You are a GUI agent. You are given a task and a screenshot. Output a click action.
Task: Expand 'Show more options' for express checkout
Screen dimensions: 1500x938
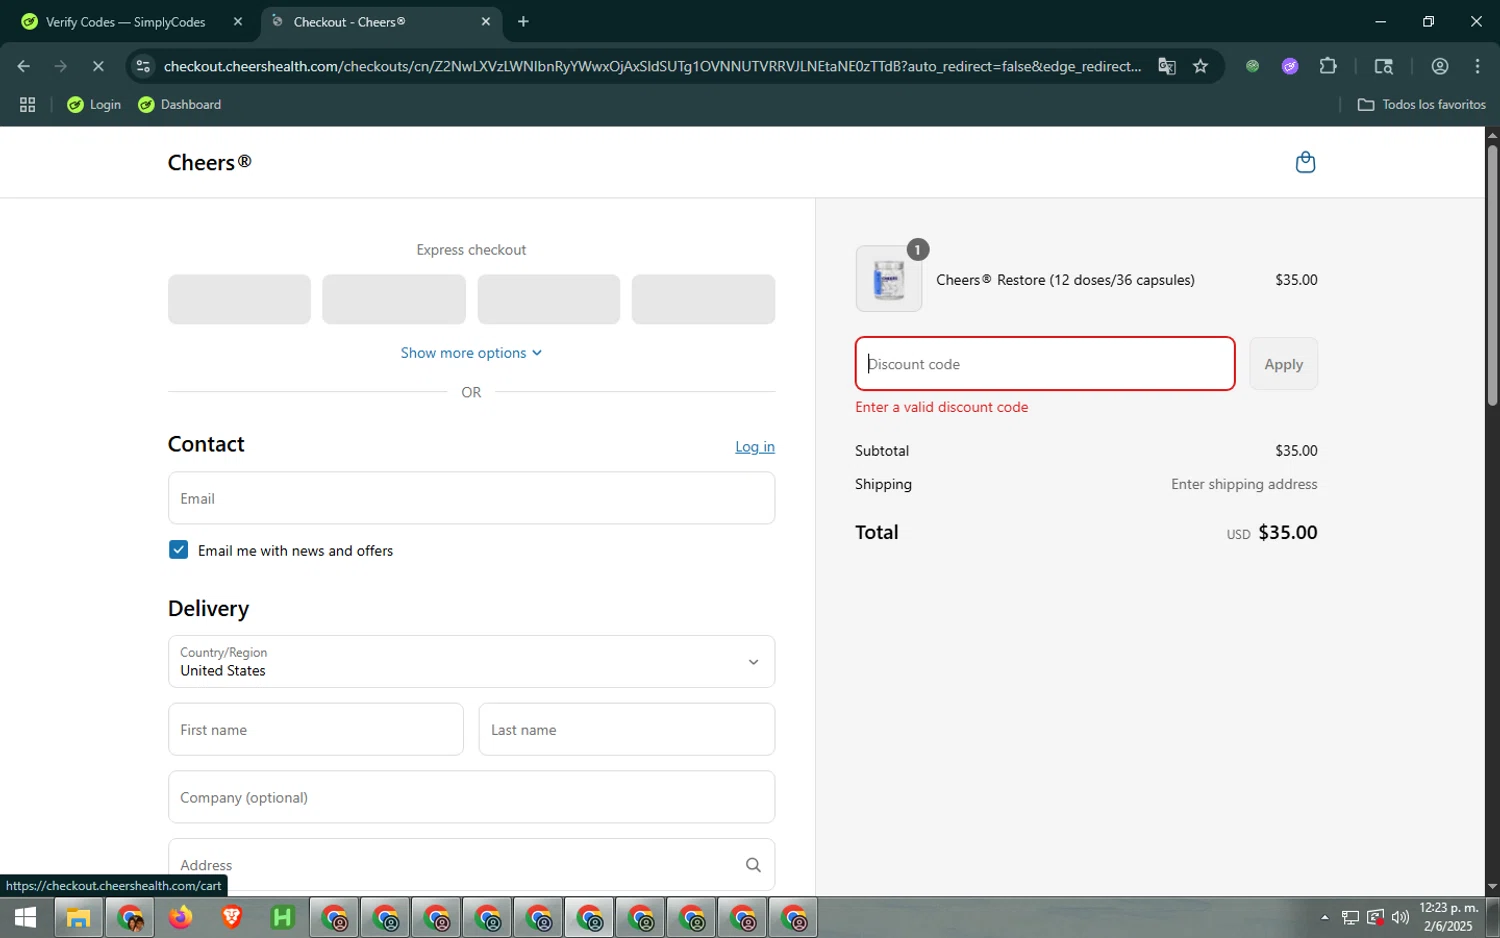(471, 353)
